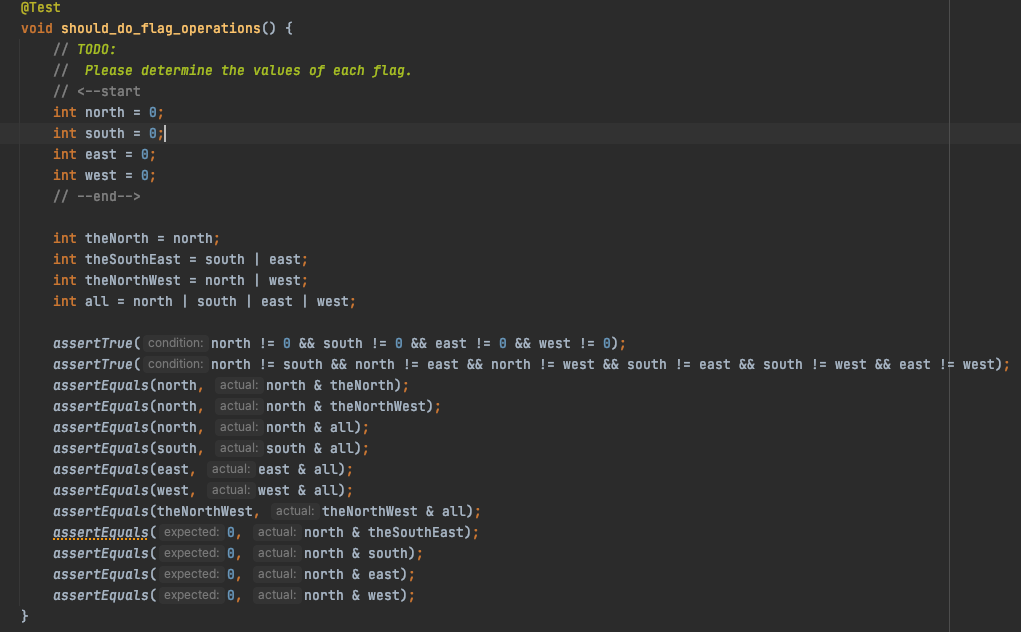Image resolution: width=1021 pixels, height=632 pixels.
Task: Click the condition: inlay hint
Action: (175, 342)
